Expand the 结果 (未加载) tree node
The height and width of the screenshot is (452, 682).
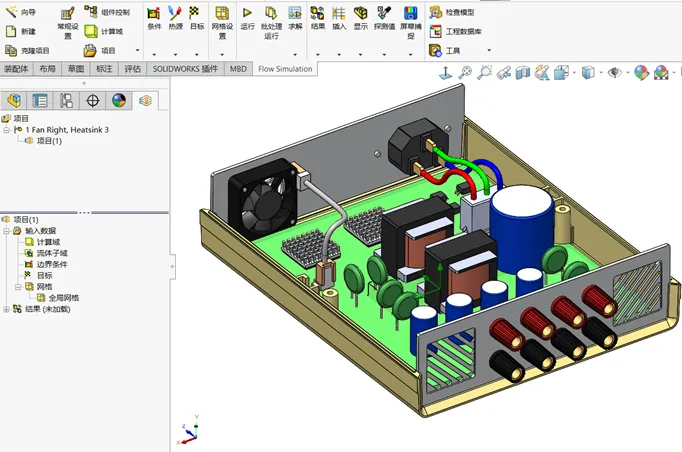(6, 309)
